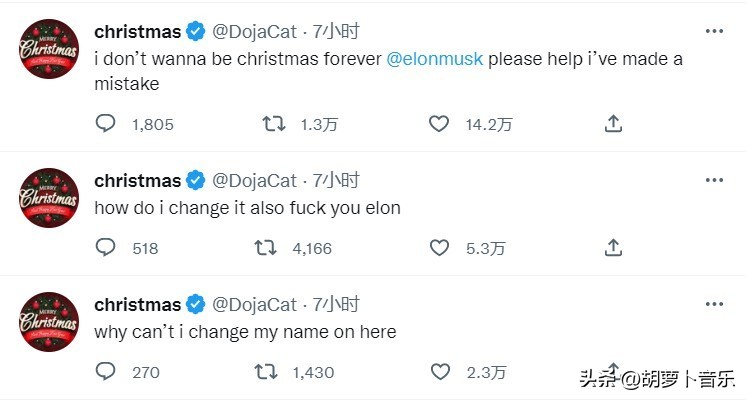Share the first tweet via share icon
Viewport: 747px width, 400px height.
[614, 124]
